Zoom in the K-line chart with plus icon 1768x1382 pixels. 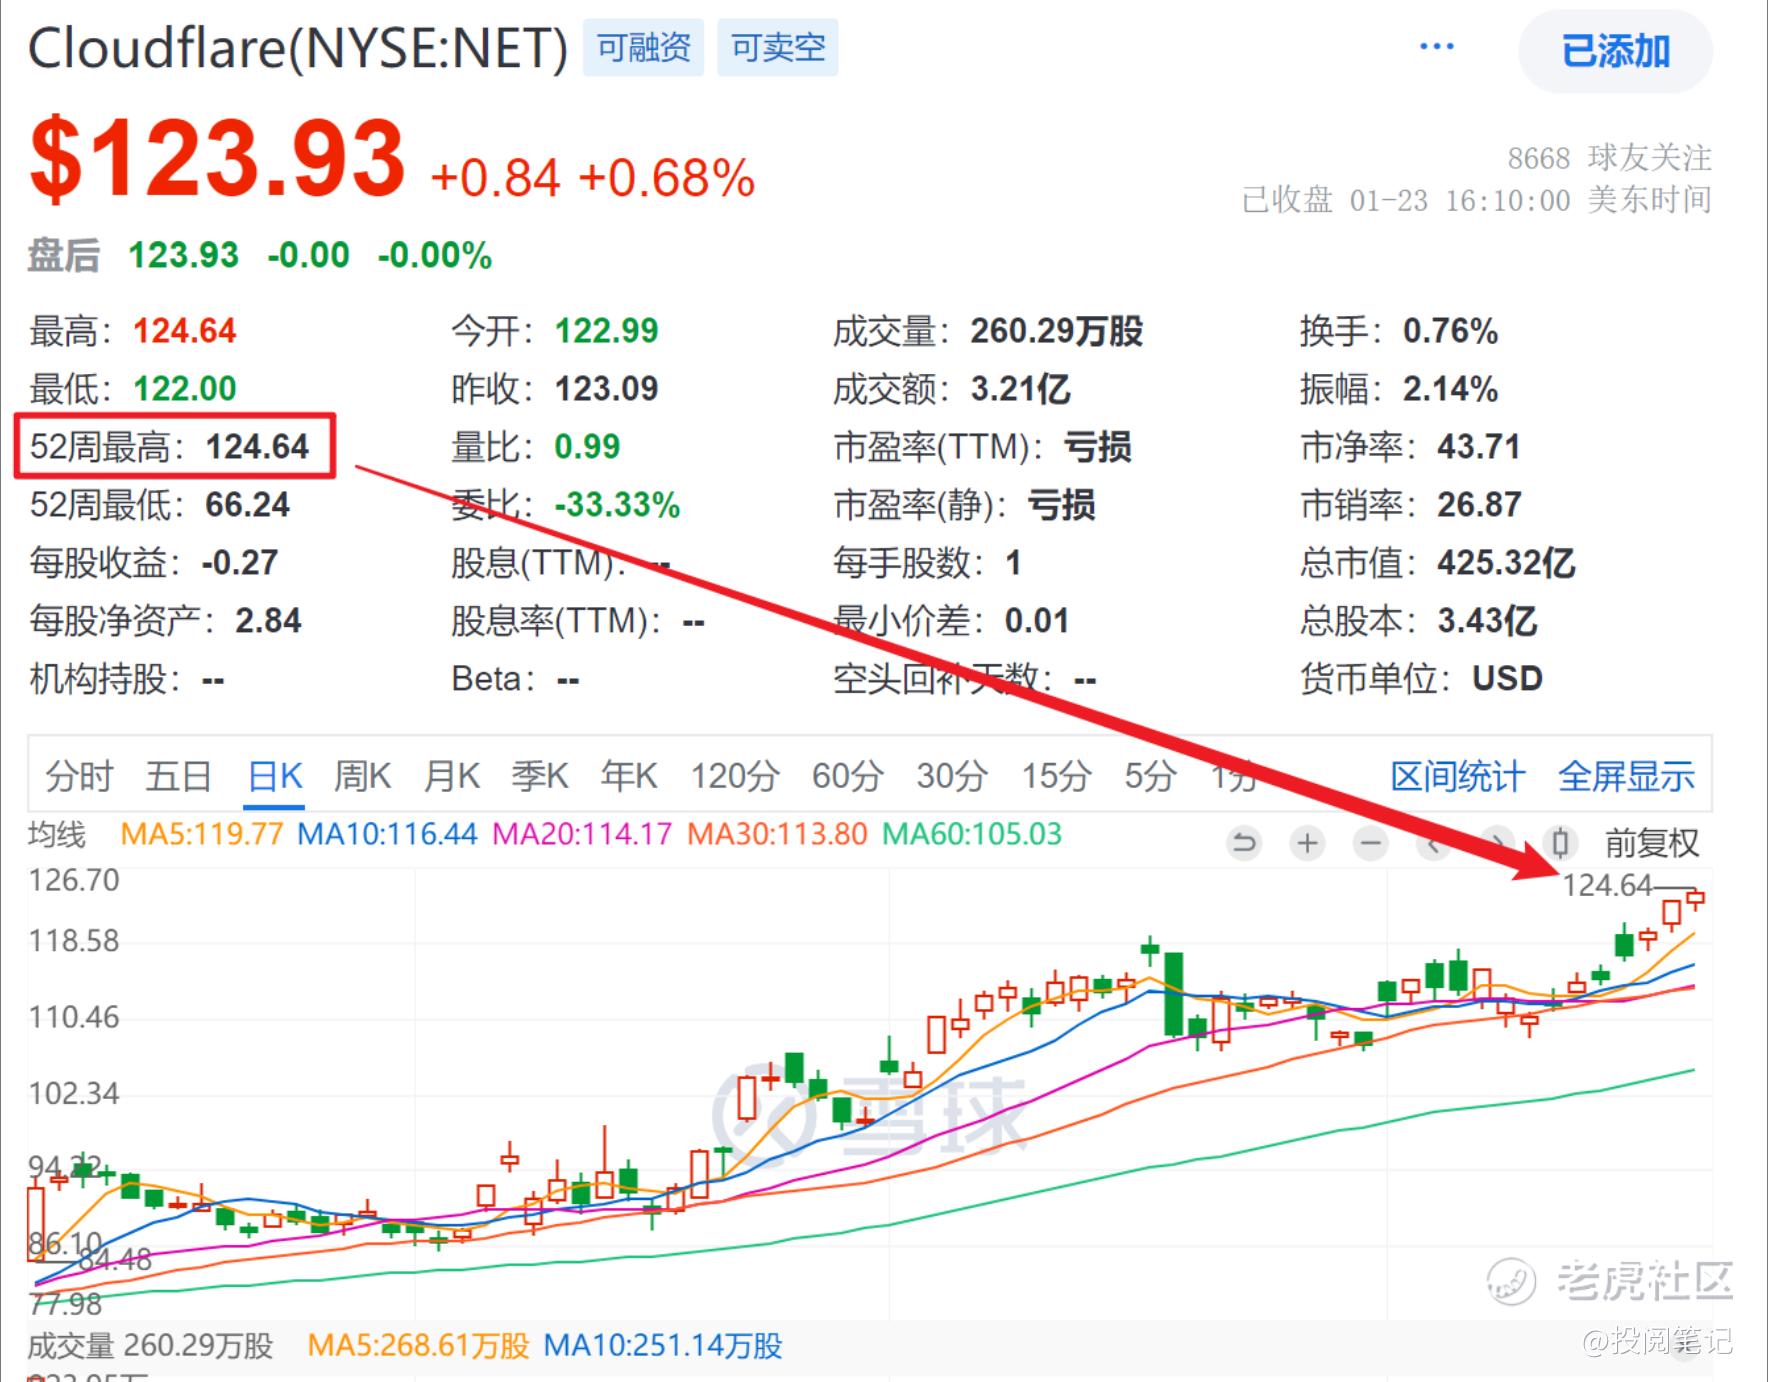tap(1307, 844)
